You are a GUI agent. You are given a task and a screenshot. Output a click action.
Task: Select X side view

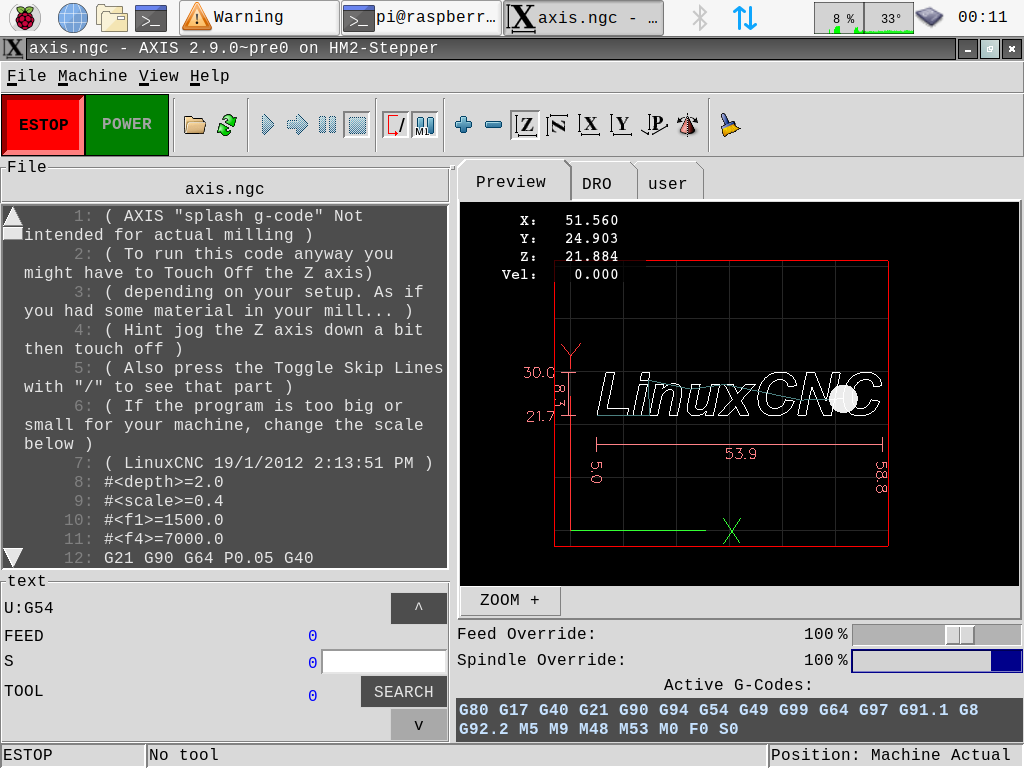589,125
